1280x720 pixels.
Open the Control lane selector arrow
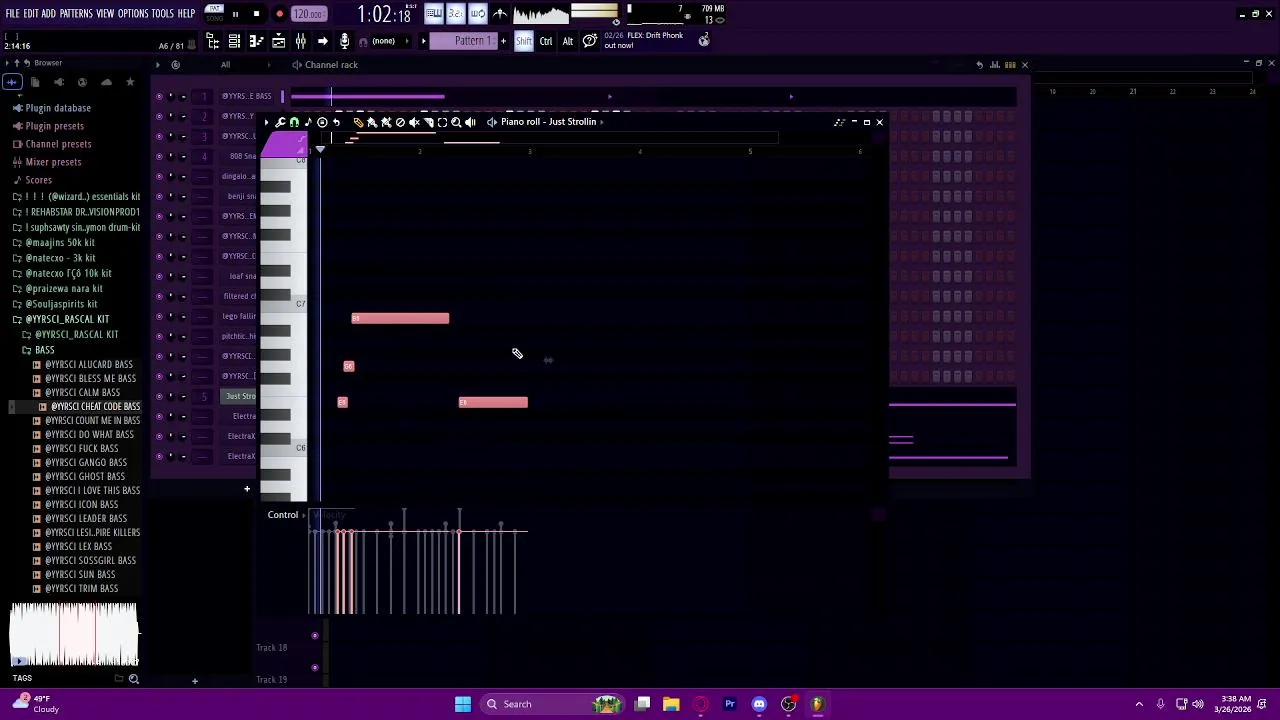303,515
